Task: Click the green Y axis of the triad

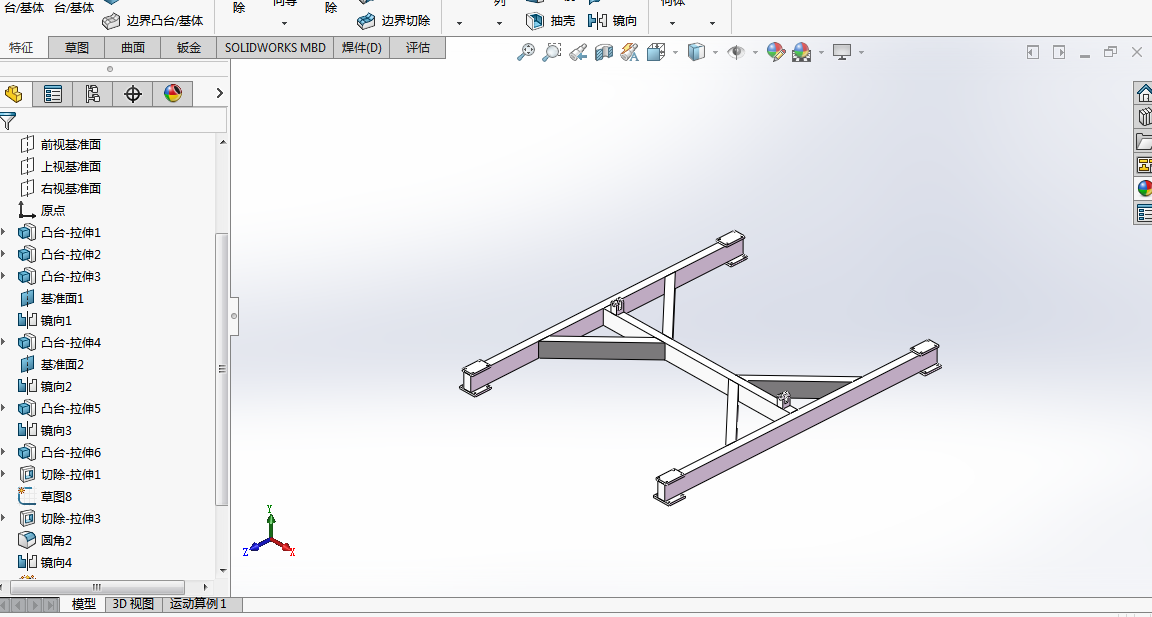Action: [x=270, y=523]
